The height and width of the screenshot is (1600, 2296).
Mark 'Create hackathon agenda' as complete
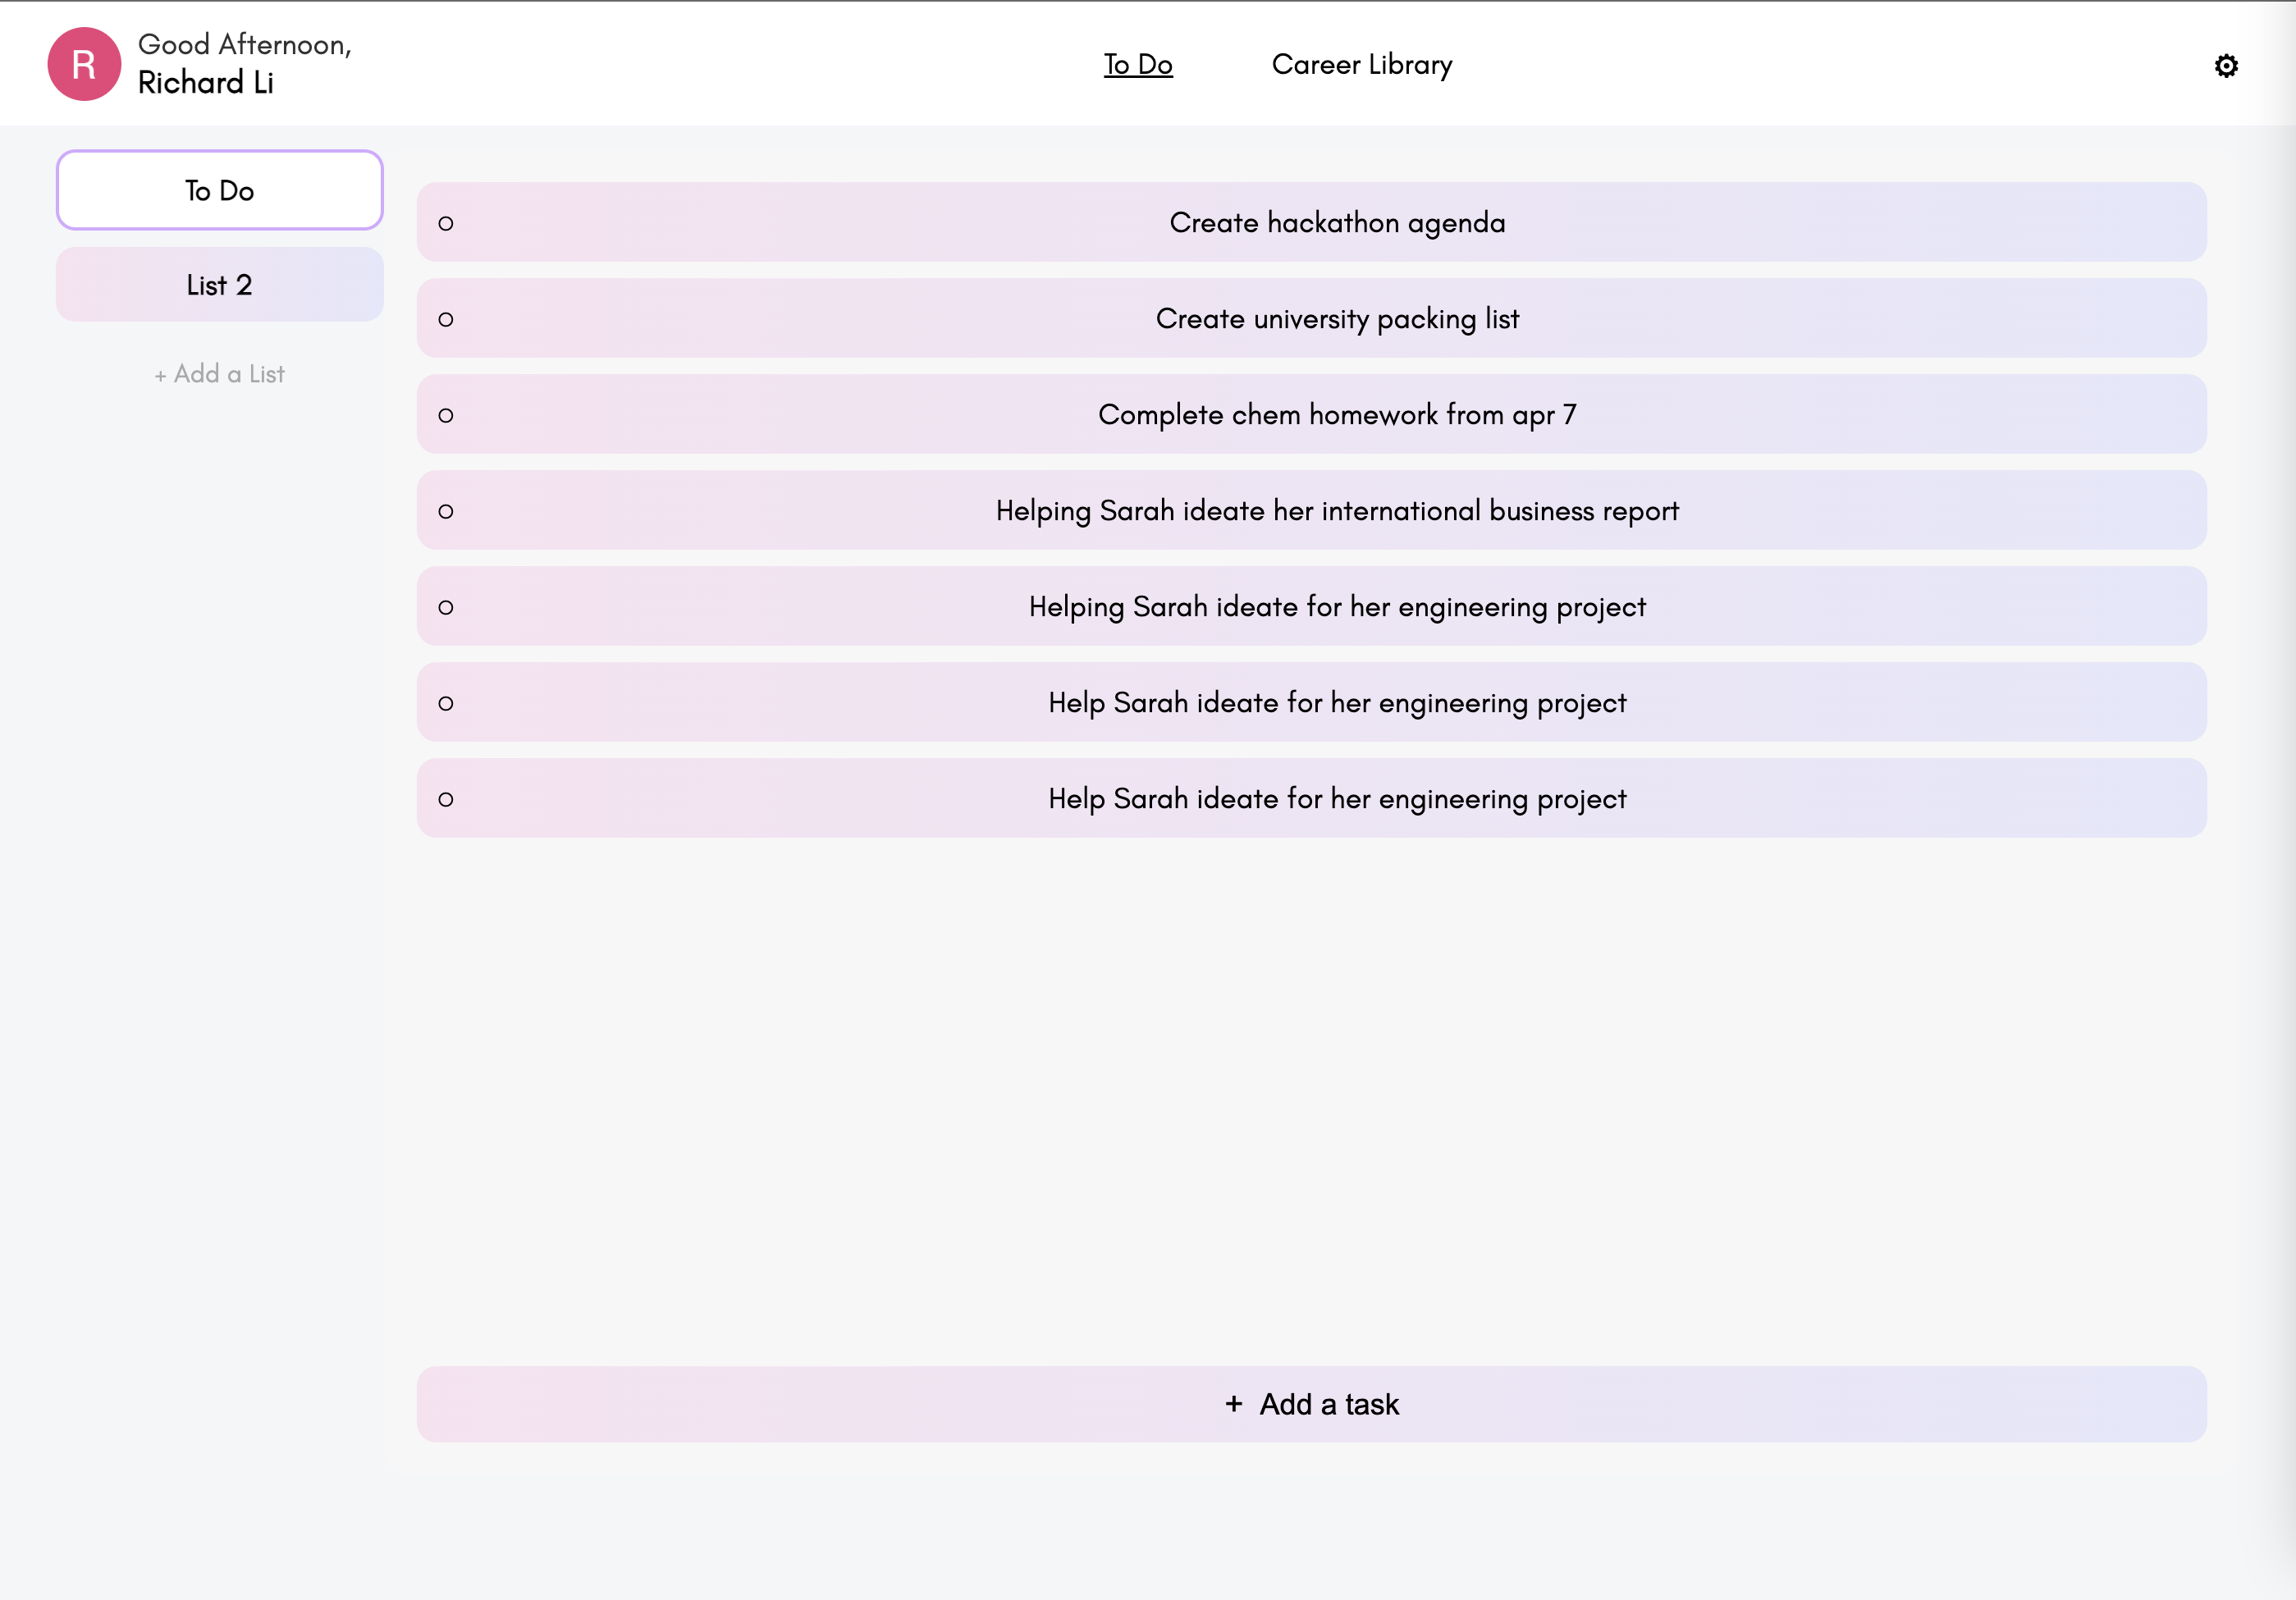click(446, 224)
